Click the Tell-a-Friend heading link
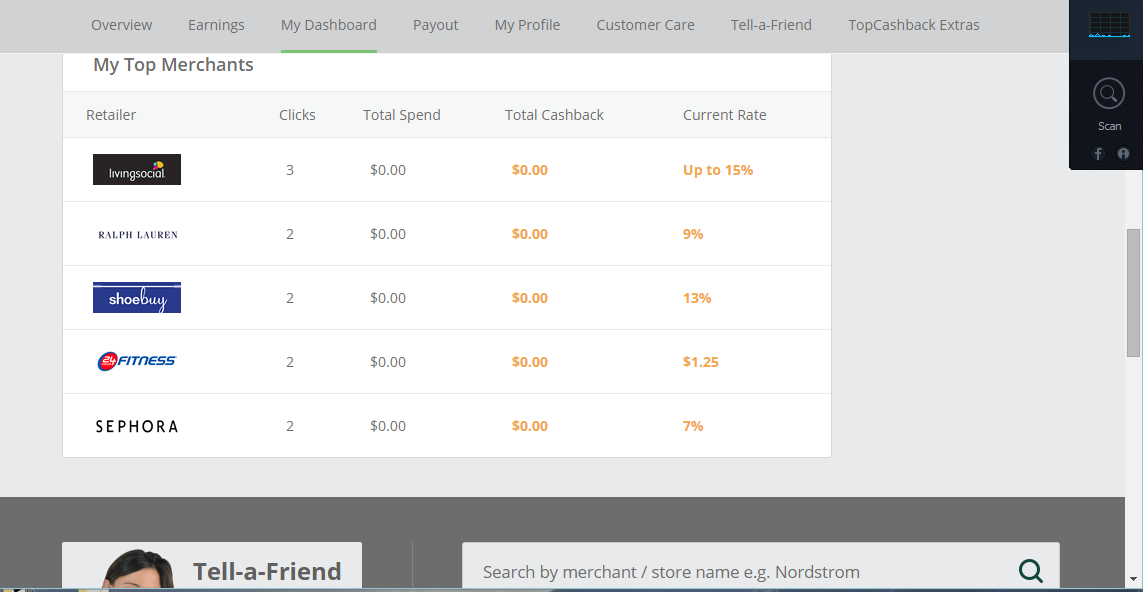Viewport: 1143px width, 592px height. (267, 571)
